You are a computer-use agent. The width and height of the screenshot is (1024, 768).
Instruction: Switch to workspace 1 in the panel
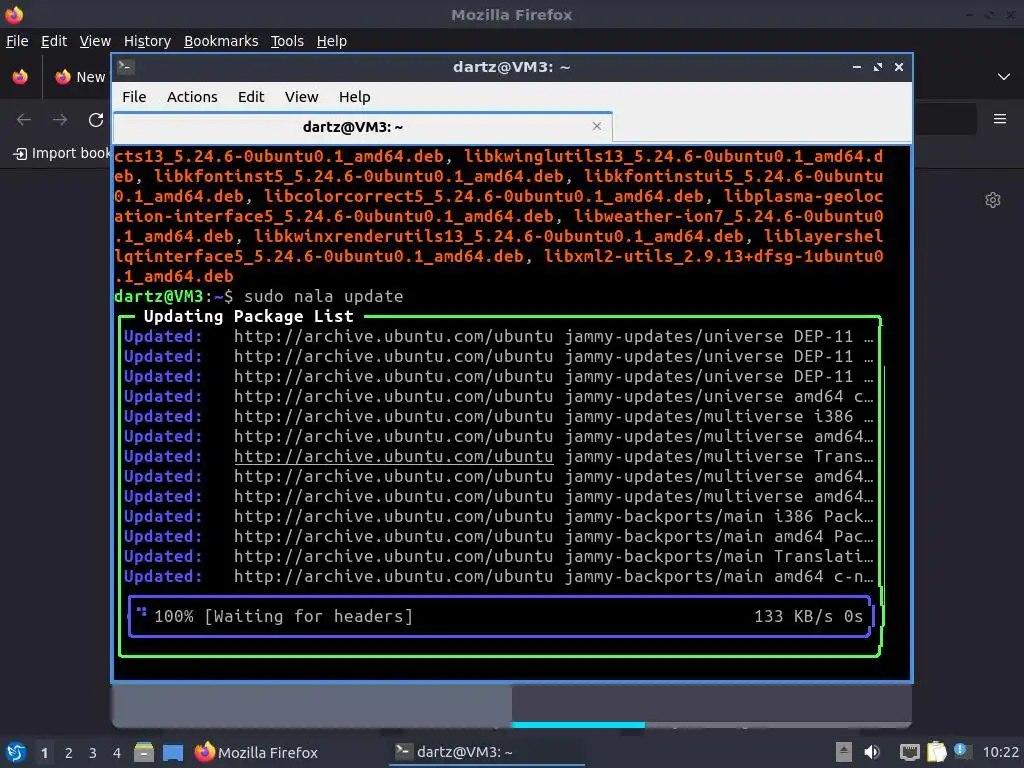(x=44, y=753)
